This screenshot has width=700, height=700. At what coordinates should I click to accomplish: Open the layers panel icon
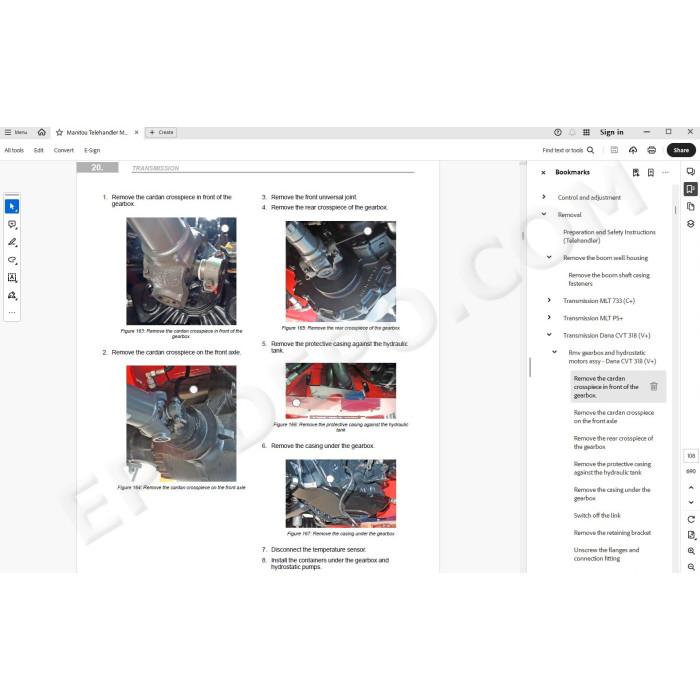[x=691, y=224]
